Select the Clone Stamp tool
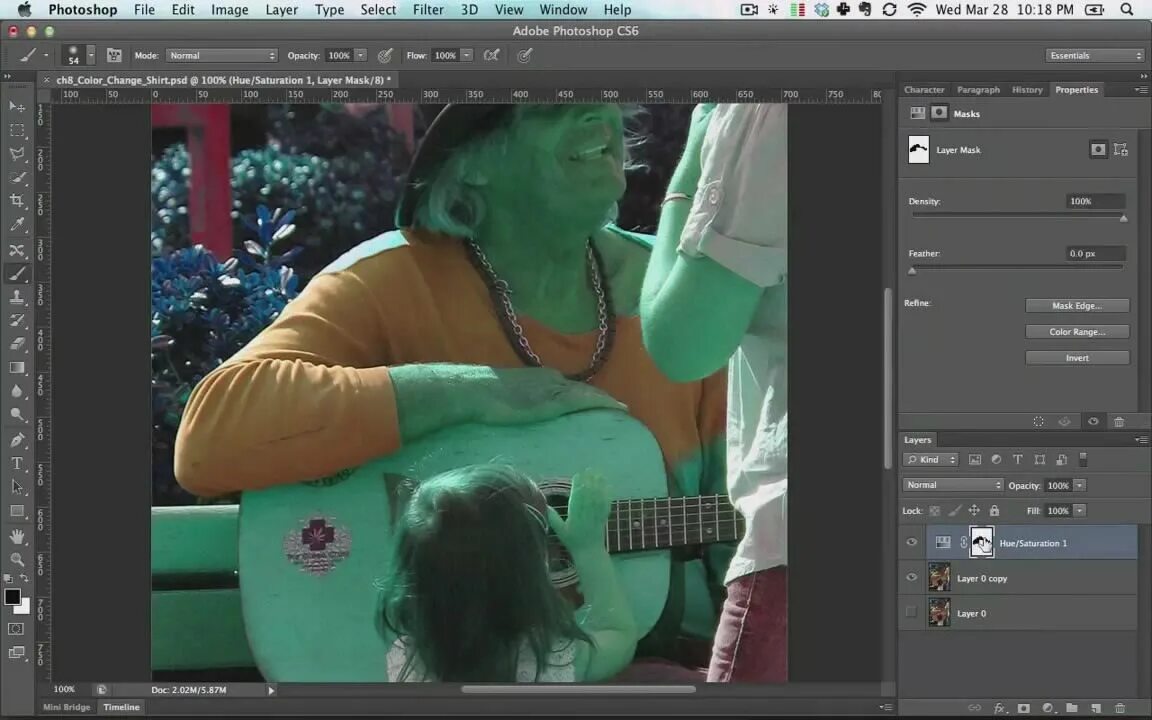 (17, 297)
